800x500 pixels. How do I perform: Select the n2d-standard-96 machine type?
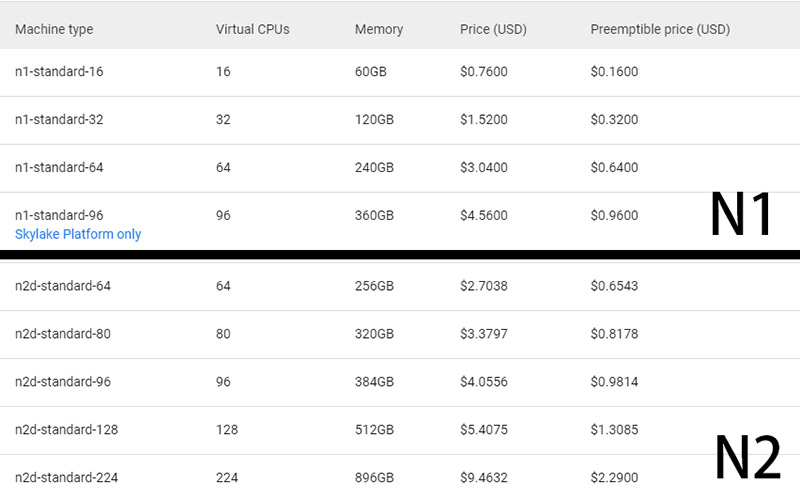click(x=63, y=382)
